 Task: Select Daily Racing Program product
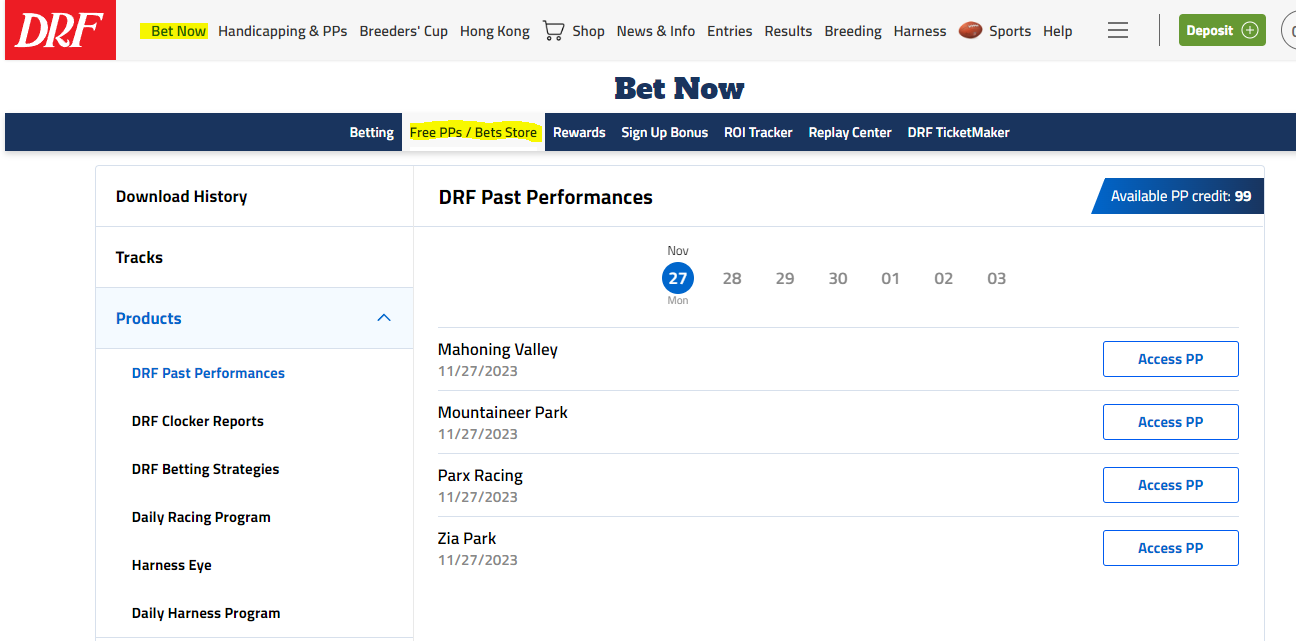click(201, 517)
